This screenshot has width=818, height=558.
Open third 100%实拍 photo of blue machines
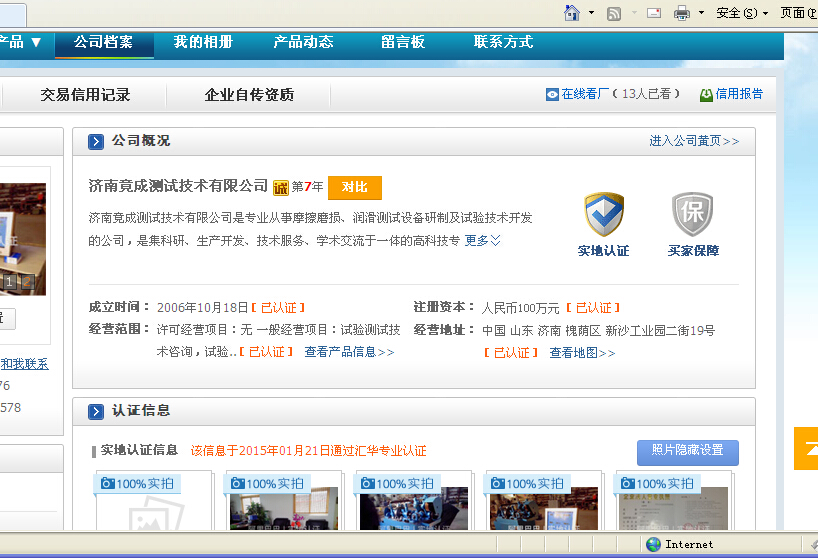(414, 502)
